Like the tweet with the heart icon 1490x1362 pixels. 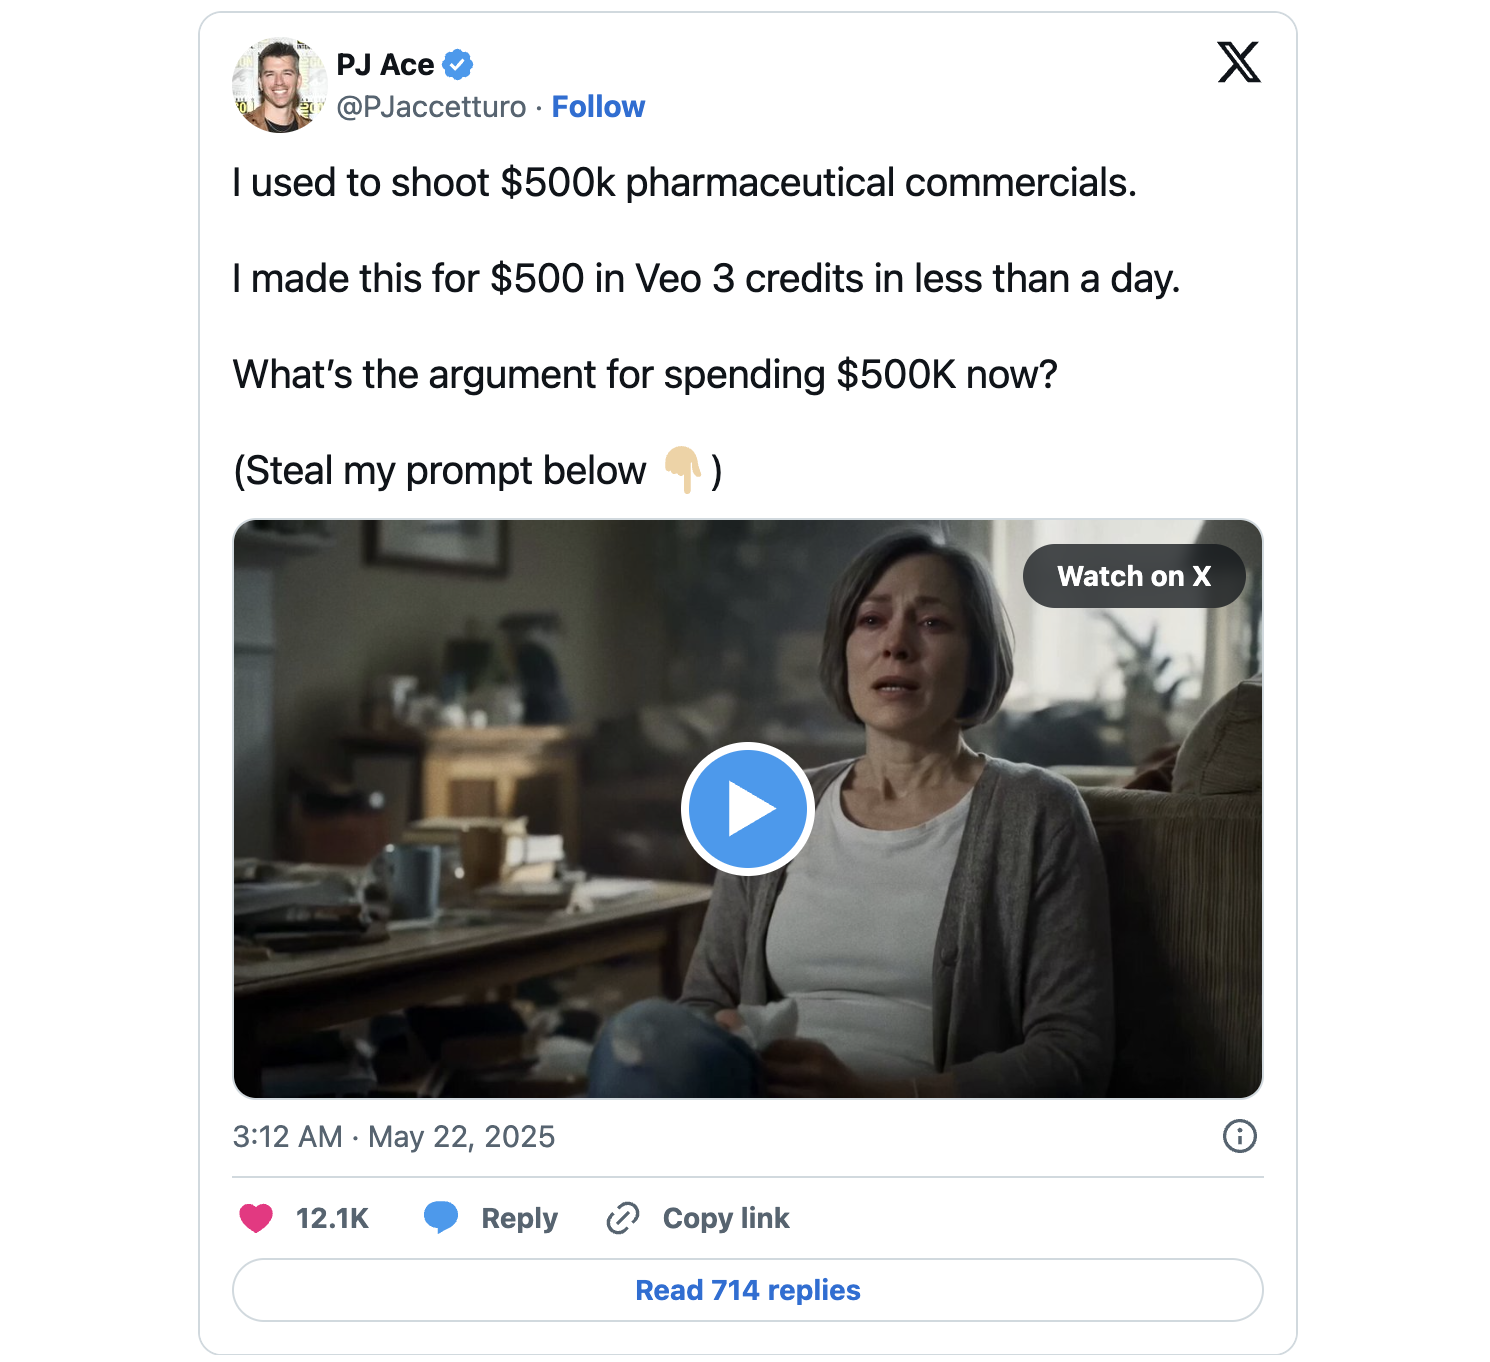(256, 1218)
